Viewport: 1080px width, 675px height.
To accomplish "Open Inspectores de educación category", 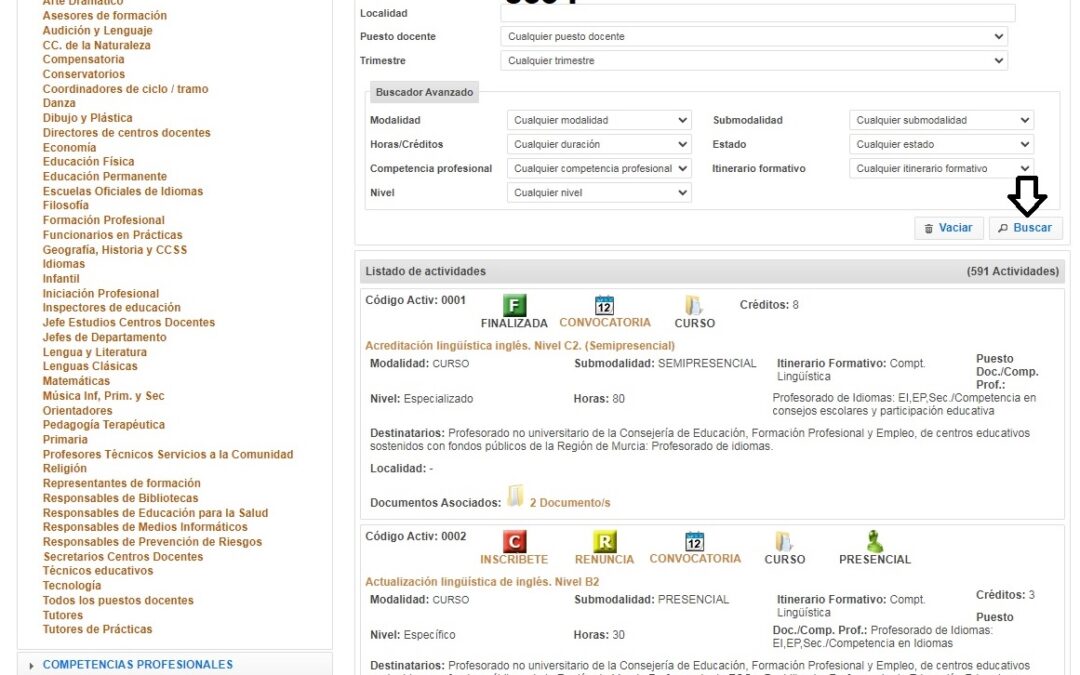I will (112, 307).
